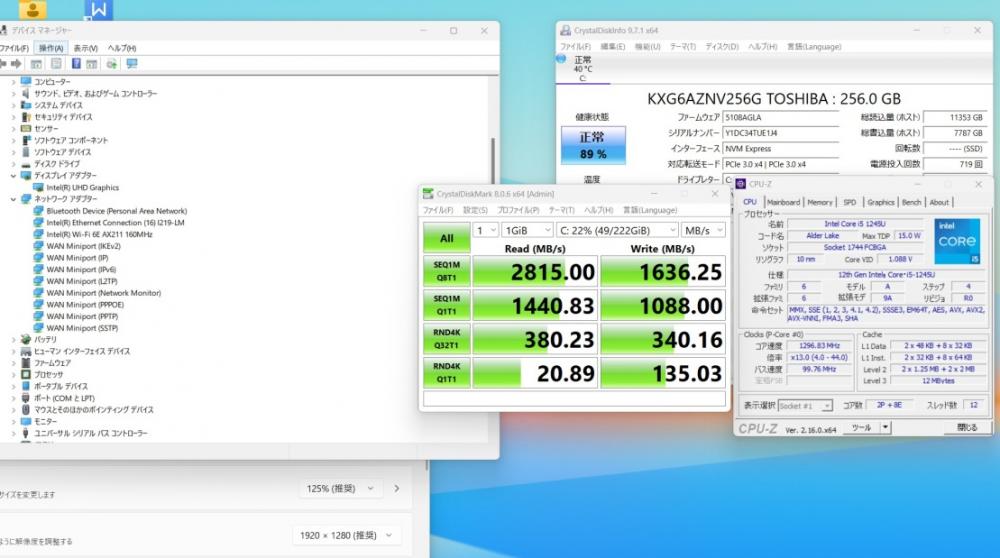1000x558 pixels.
Task: Switch to Bench tab in CPU-Z
Action: pos(911,202)
